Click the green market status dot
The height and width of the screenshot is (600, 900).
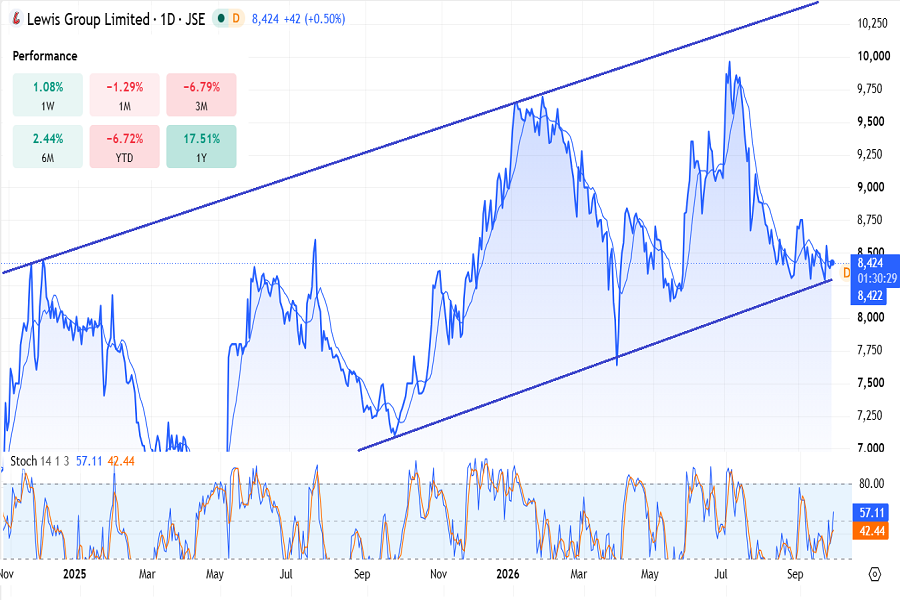(x=221, y=19)
